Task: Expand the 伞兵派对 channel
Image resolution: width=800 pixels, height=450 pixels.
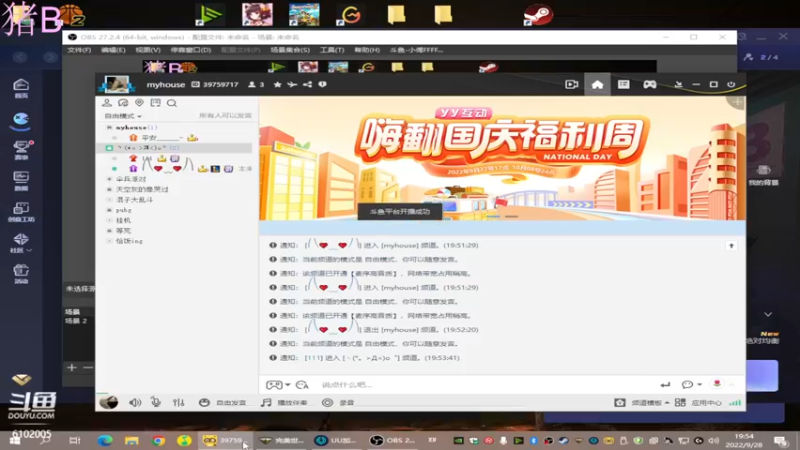Action: pyautogui.click(x=109, y=179)
